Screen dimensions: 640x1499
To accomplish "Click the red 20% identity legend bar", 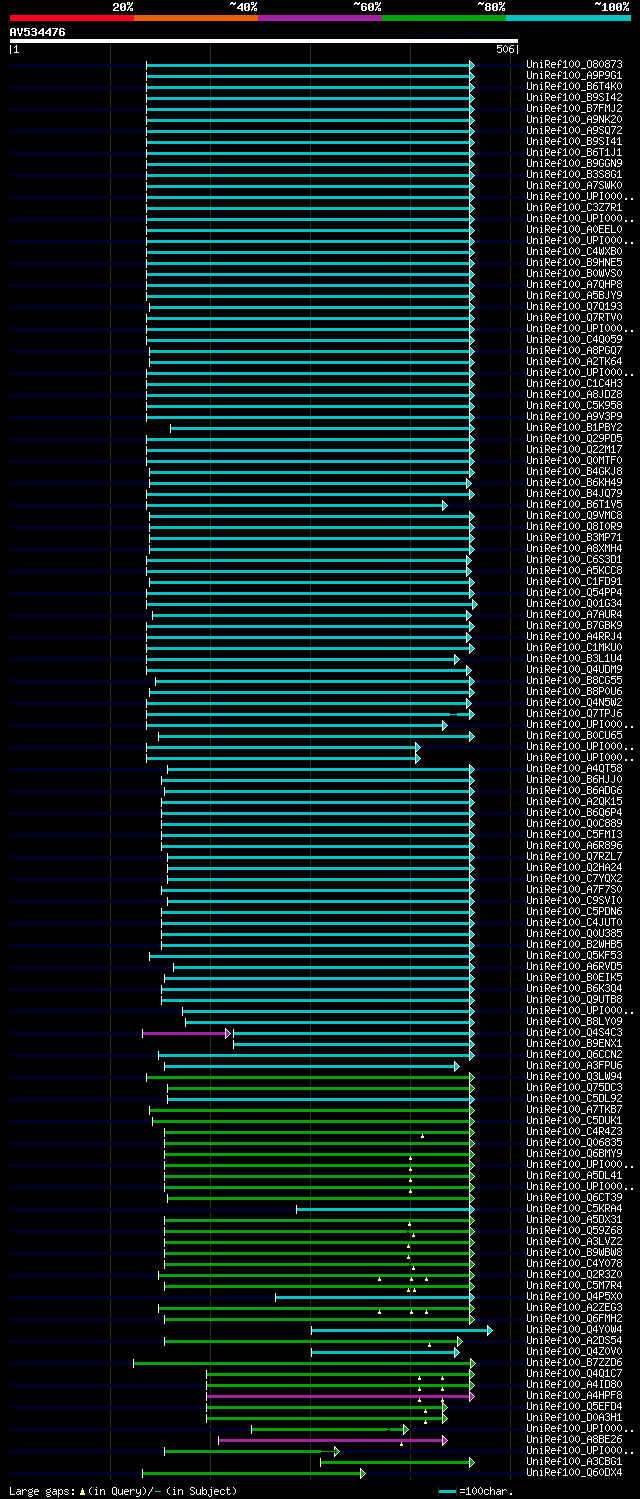I will pos(72,18).
